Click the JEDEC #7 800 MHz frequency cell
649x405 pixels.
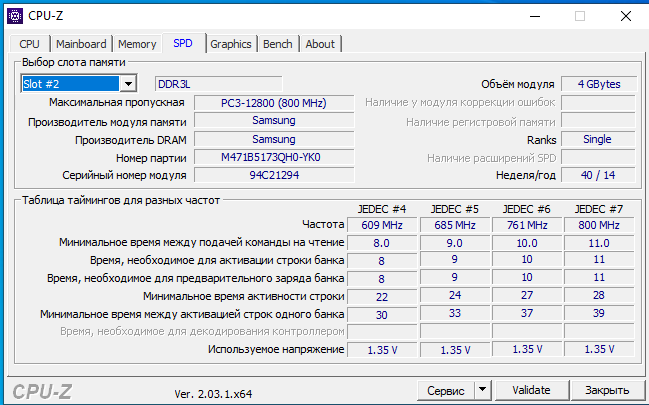[597, 225]
